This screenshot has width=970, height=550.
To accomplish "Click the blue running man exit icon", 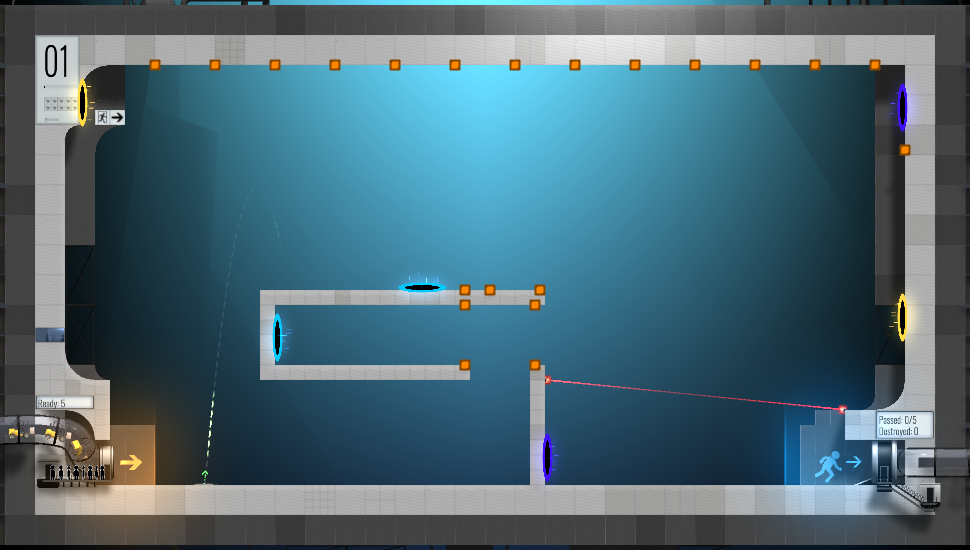I will 828,466.
